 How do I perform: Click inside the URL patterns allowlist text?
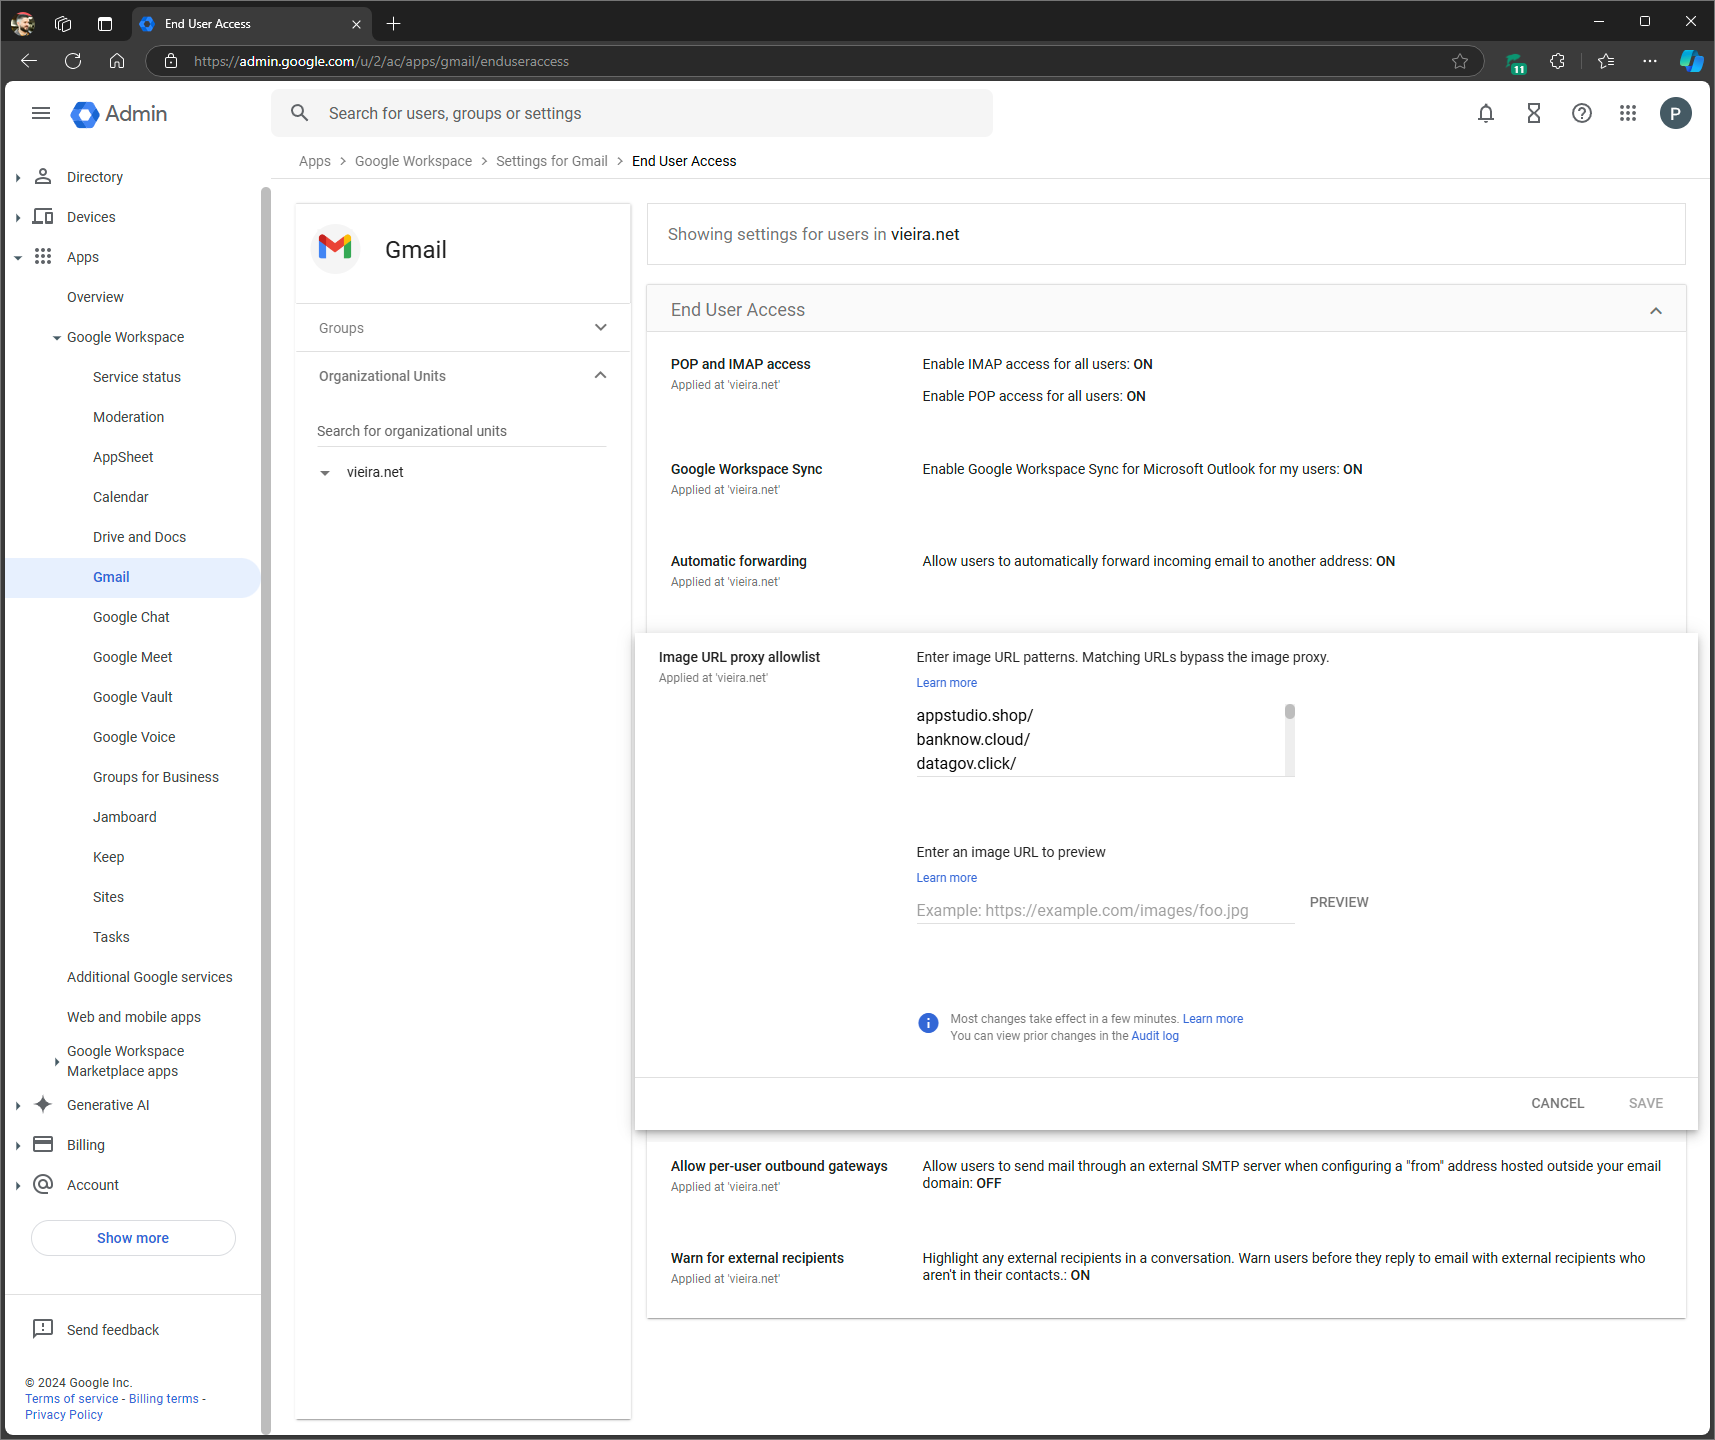pos(1100,740)
